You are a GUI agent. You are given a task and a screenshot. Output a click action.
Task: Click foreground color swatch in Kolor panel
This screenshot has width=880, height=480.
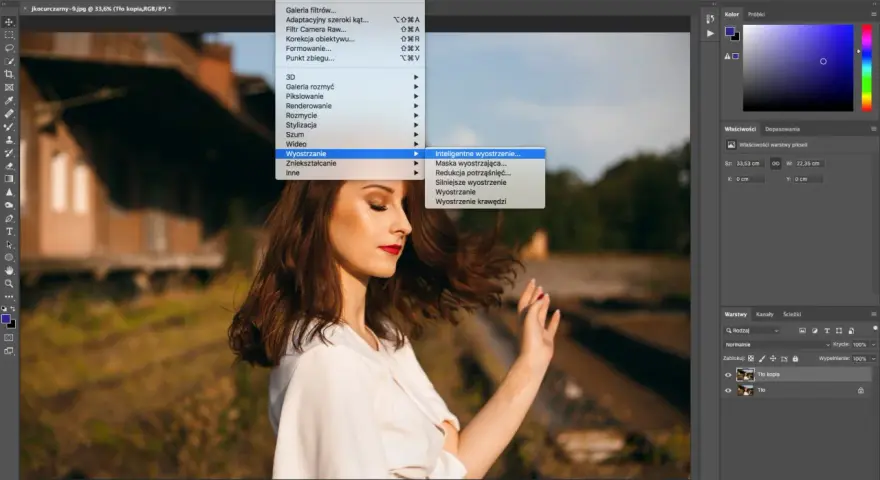point(729,31)
